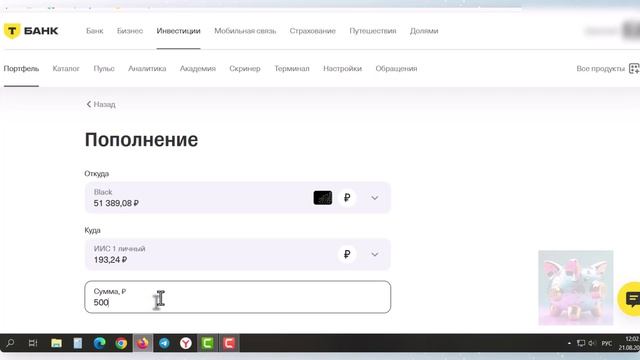640x360 pixels.
Task: Open Task View in the taskbar
Action: click(x=33, y=343)
